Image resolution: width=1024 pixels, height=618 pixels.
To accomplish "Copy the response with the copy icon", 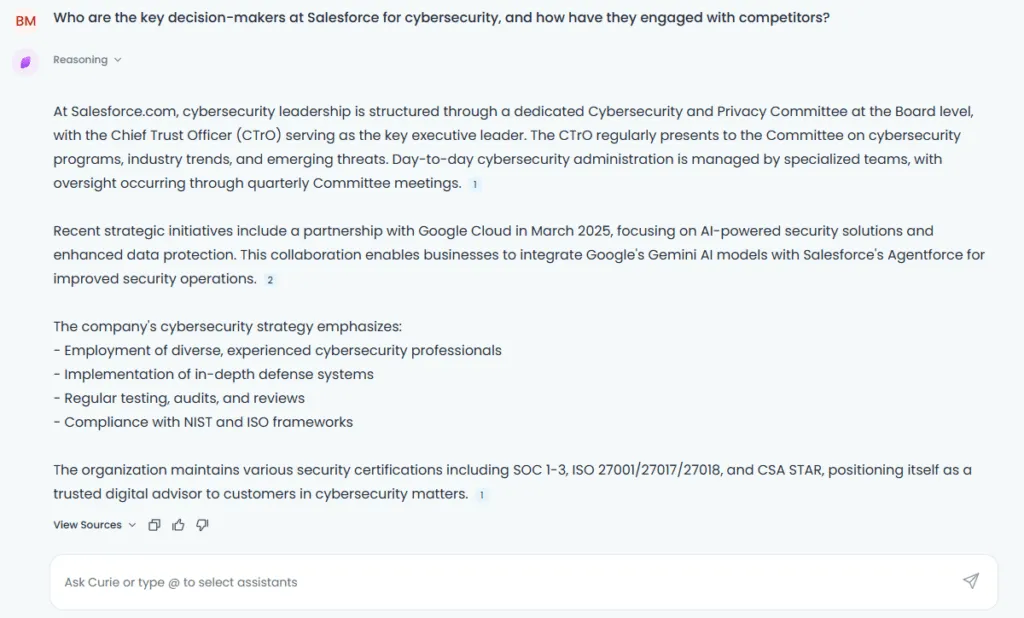I will click(154, 525).
